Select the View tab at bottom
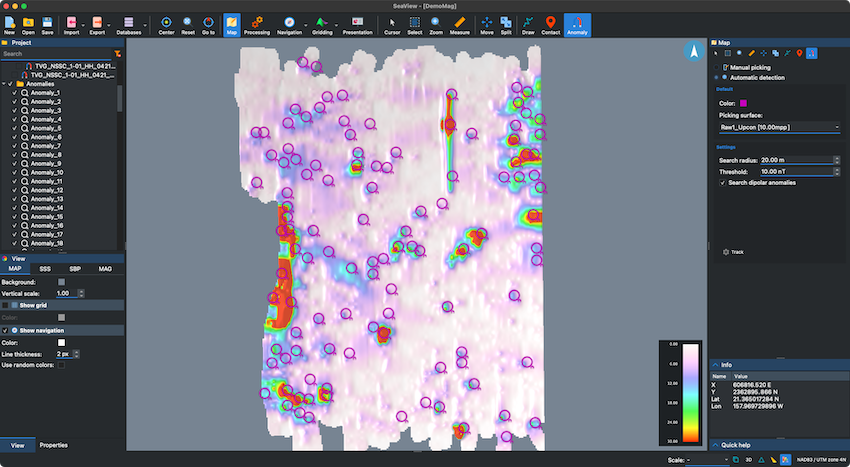The width and height of the screenshot is (850, 467). 17,445
